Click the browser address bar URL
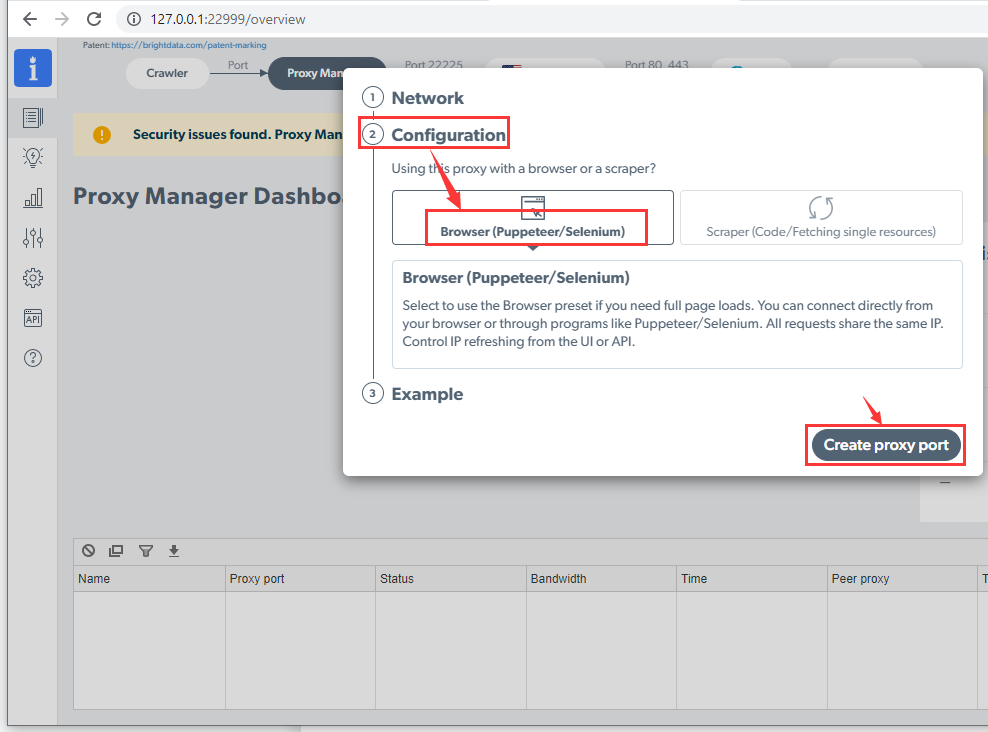The height and width of the screenshot is (732, 988). (230, 19)
